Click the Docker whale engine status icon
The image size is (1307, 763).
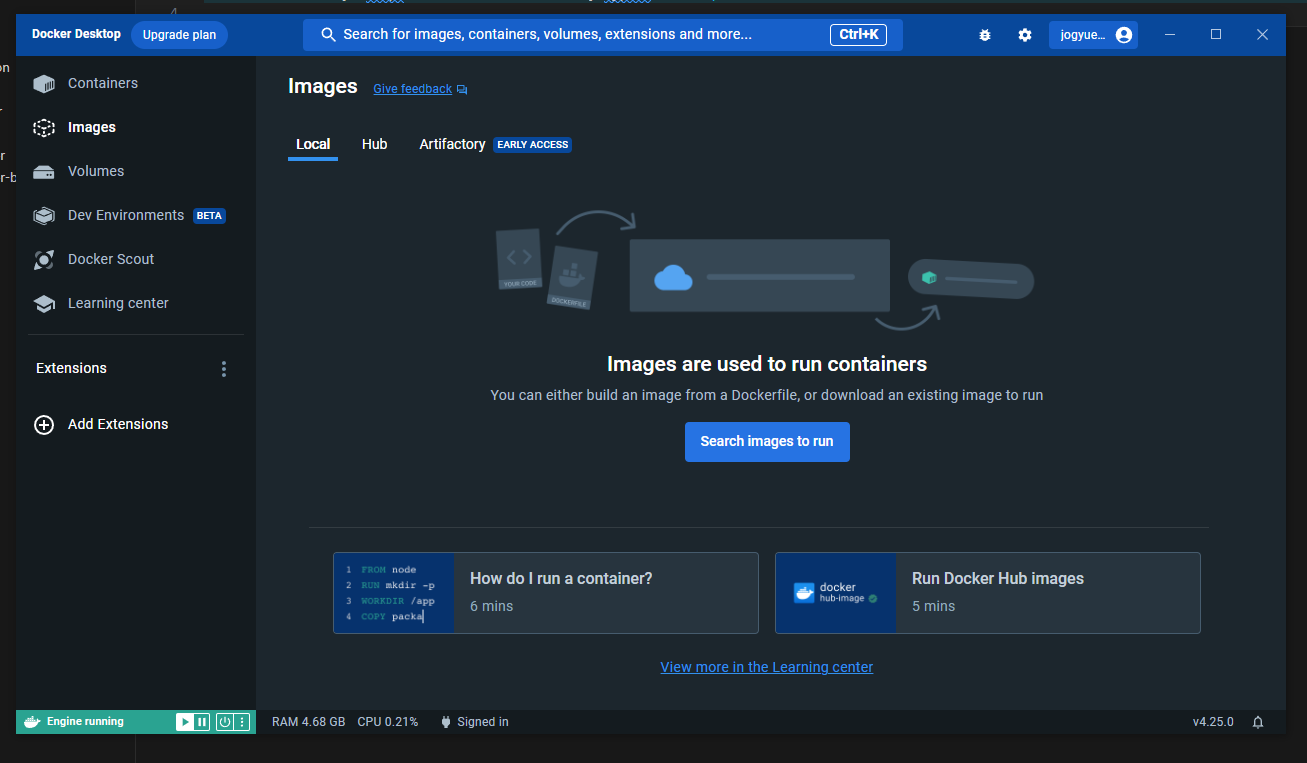(32, 722)
